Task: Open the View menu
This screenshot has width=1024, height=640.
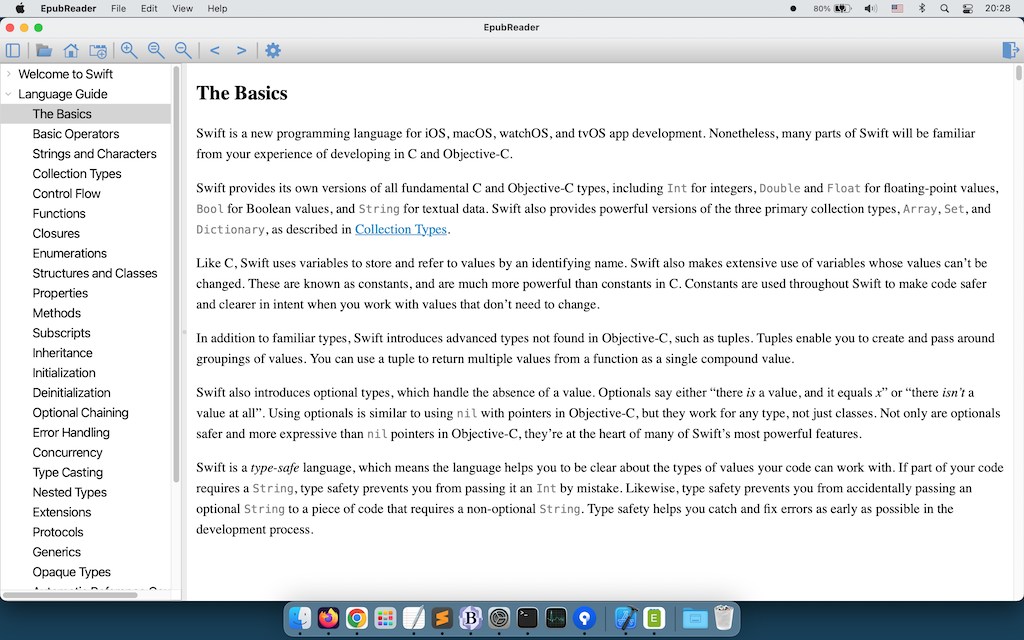Action: click(x=182, y=8)
